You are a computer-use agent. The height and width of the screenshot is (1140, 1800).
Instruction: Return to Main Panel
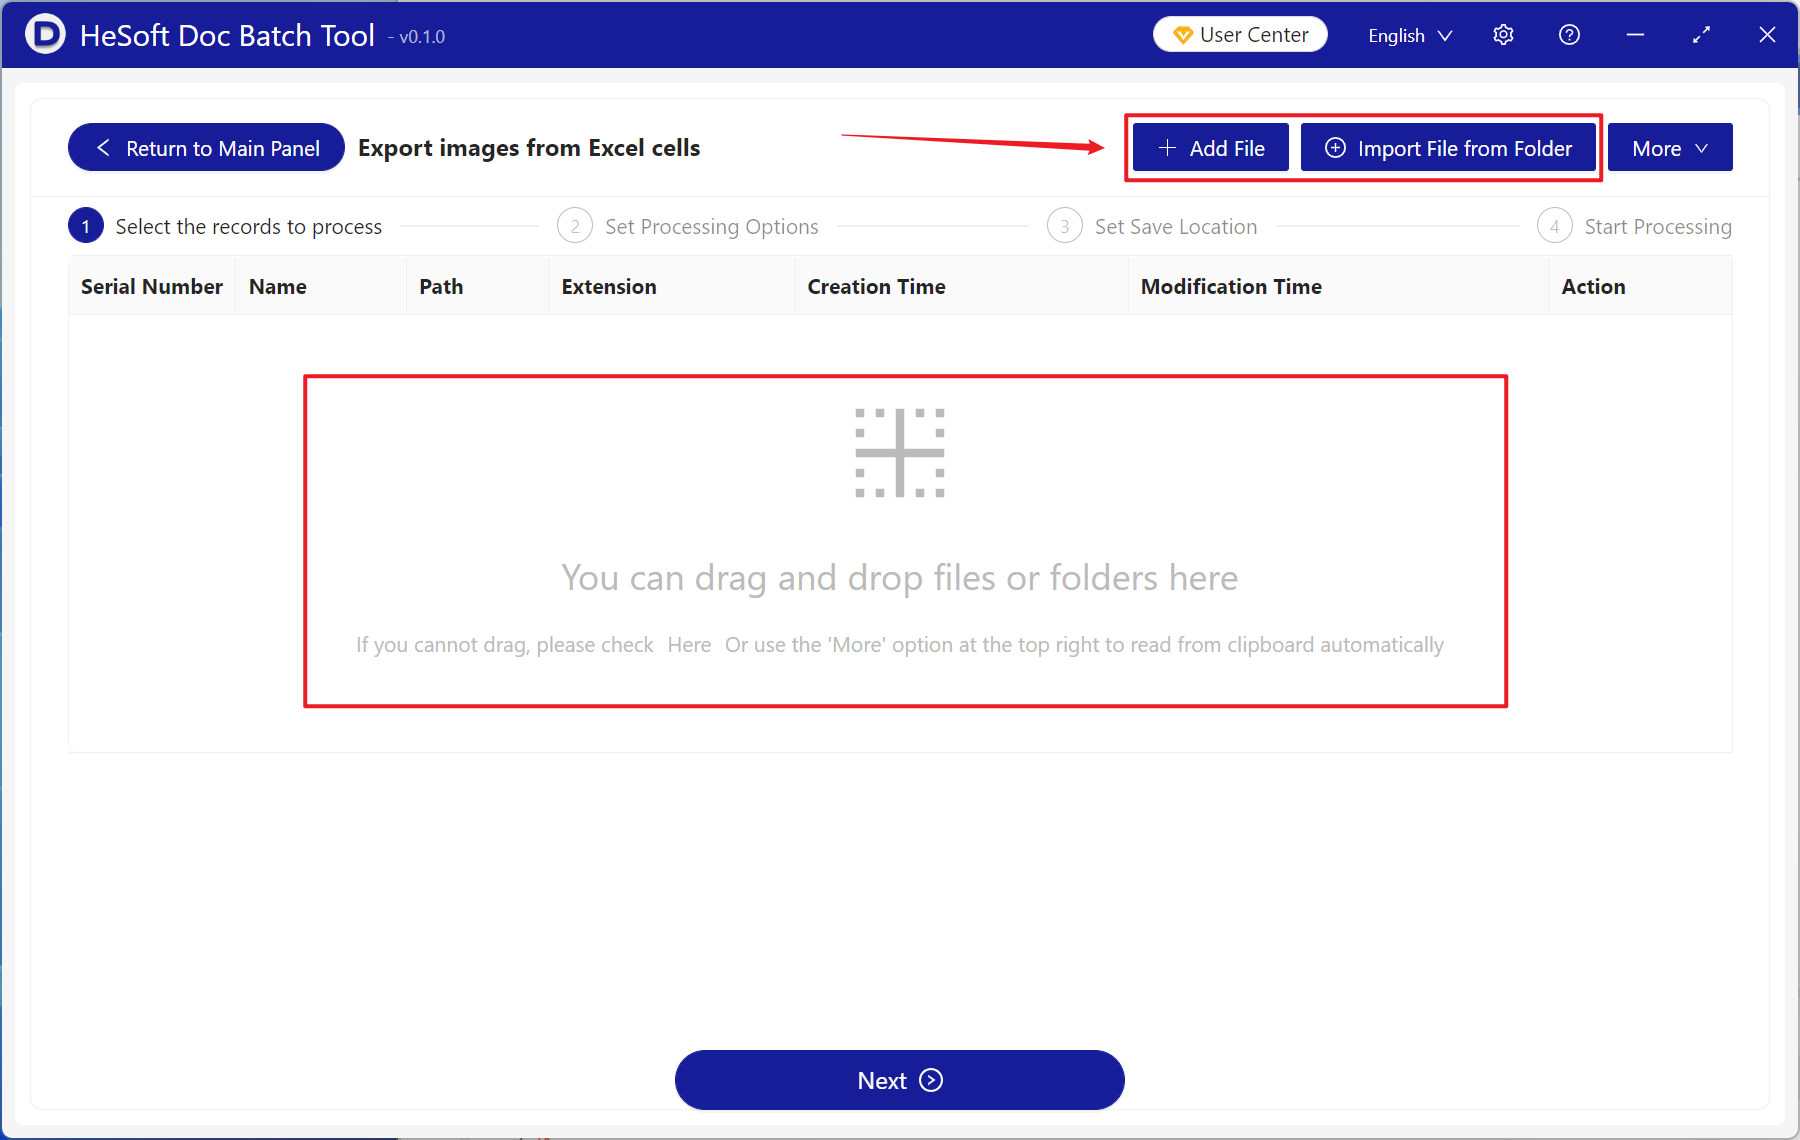point(206,148)
